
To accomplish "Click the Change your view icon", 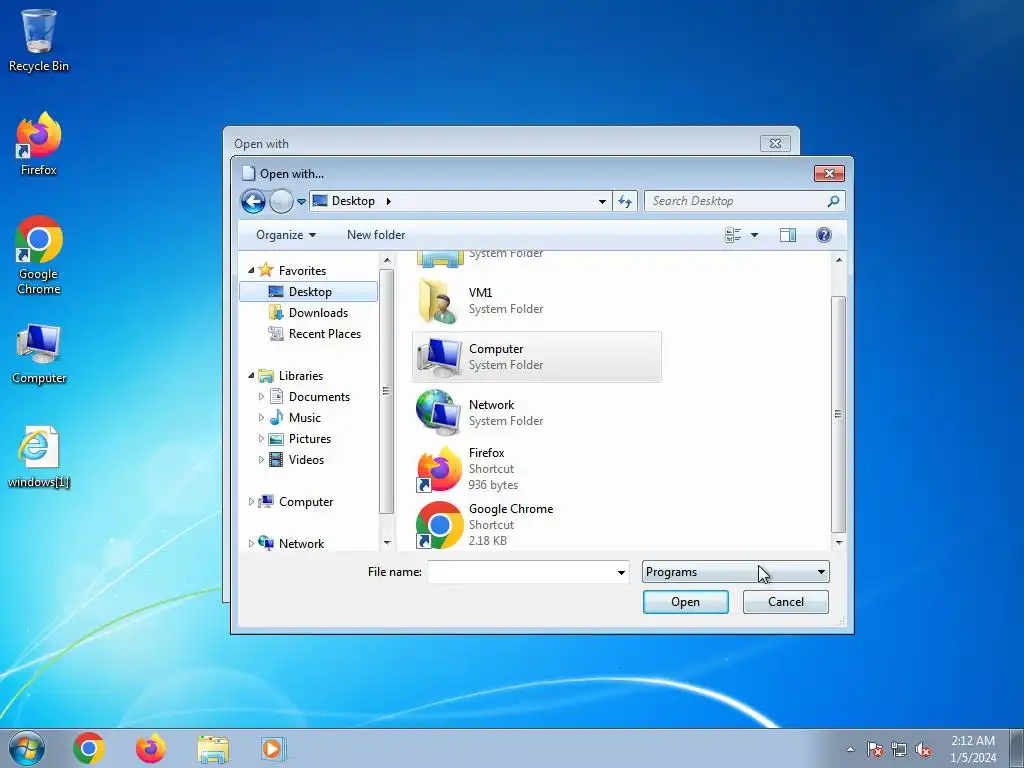I will (x=733, y=235).
